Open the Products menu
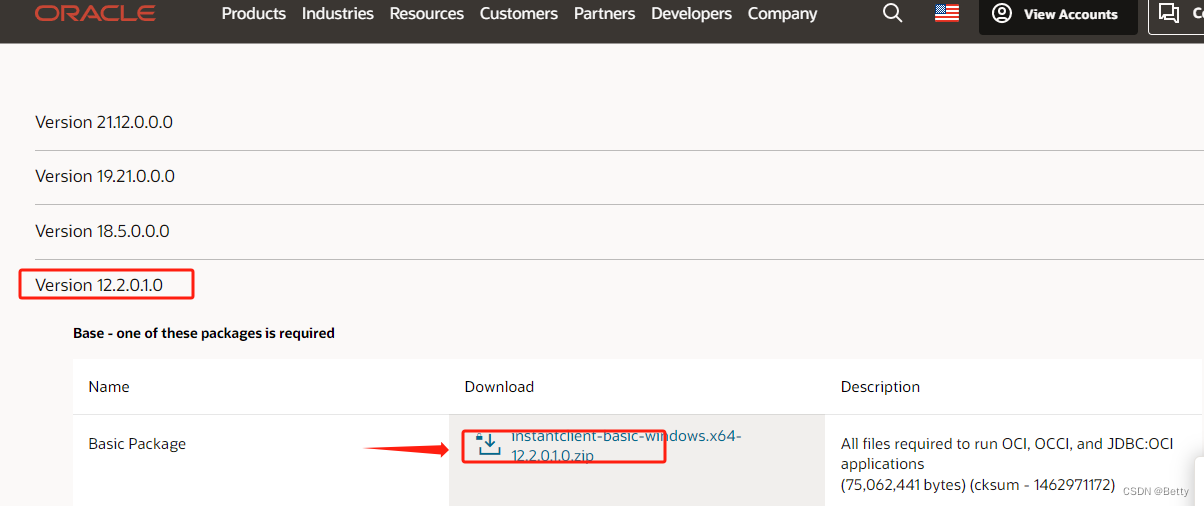The image size is (1204, 506). pyautogui.click(x=253, y=14)
